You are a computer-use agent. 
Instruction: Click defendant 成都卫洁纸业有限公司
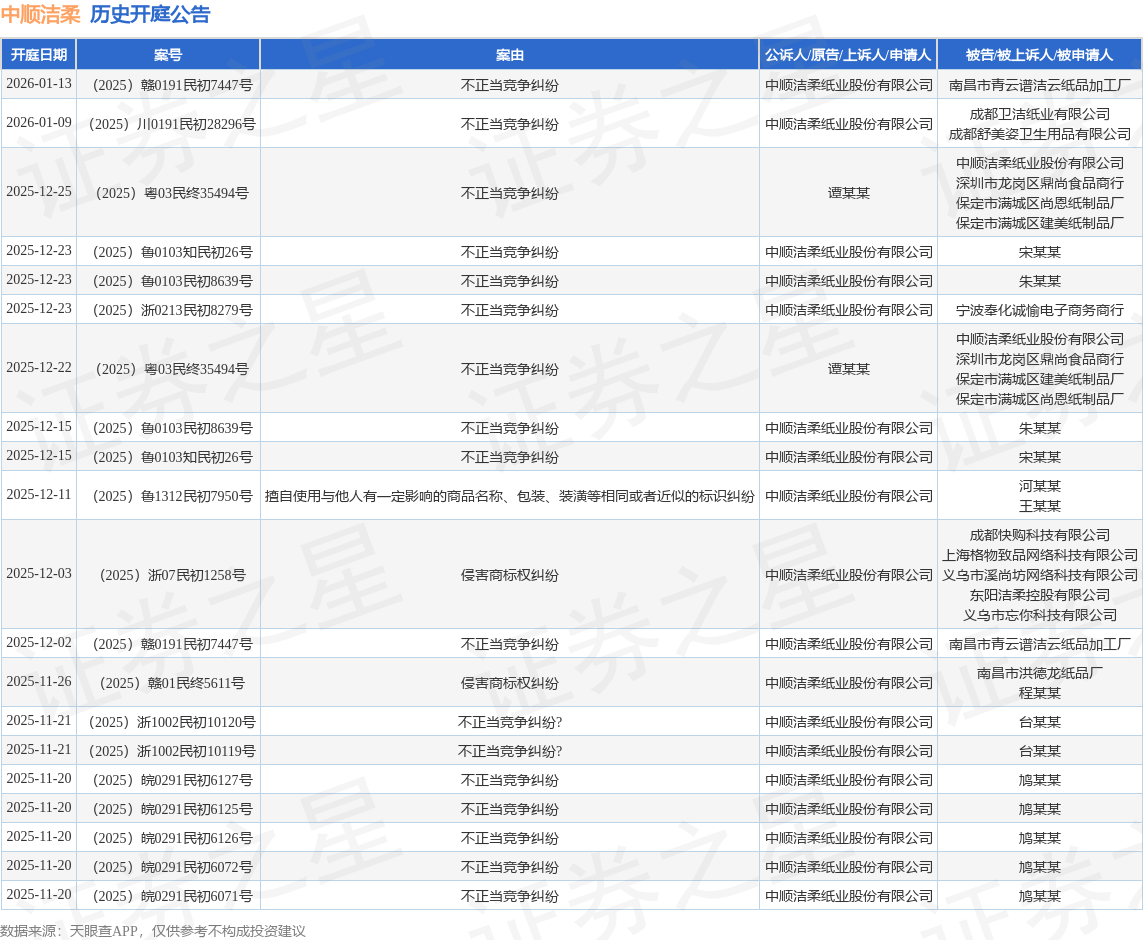click(x=1039, y=114)
